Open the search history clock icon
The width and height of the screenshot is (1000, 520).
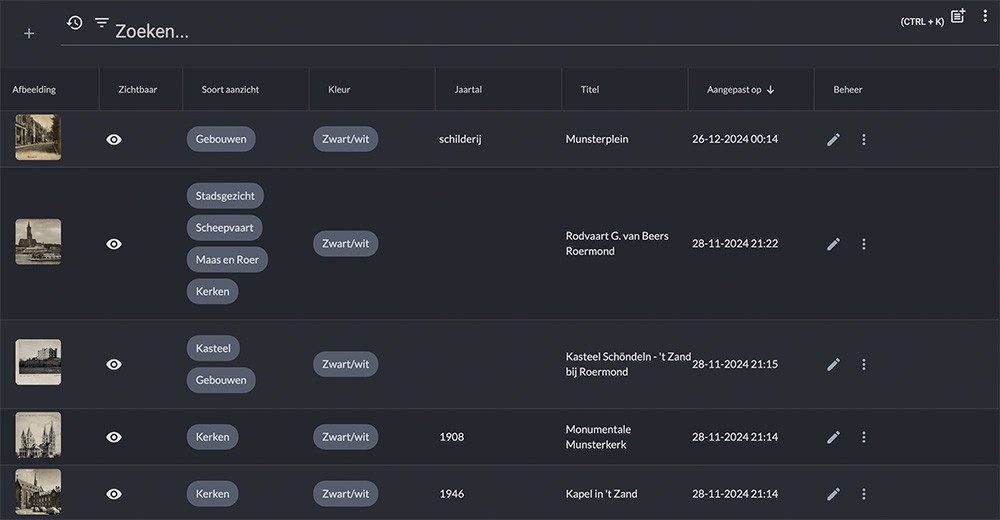(x=74, y=22)
